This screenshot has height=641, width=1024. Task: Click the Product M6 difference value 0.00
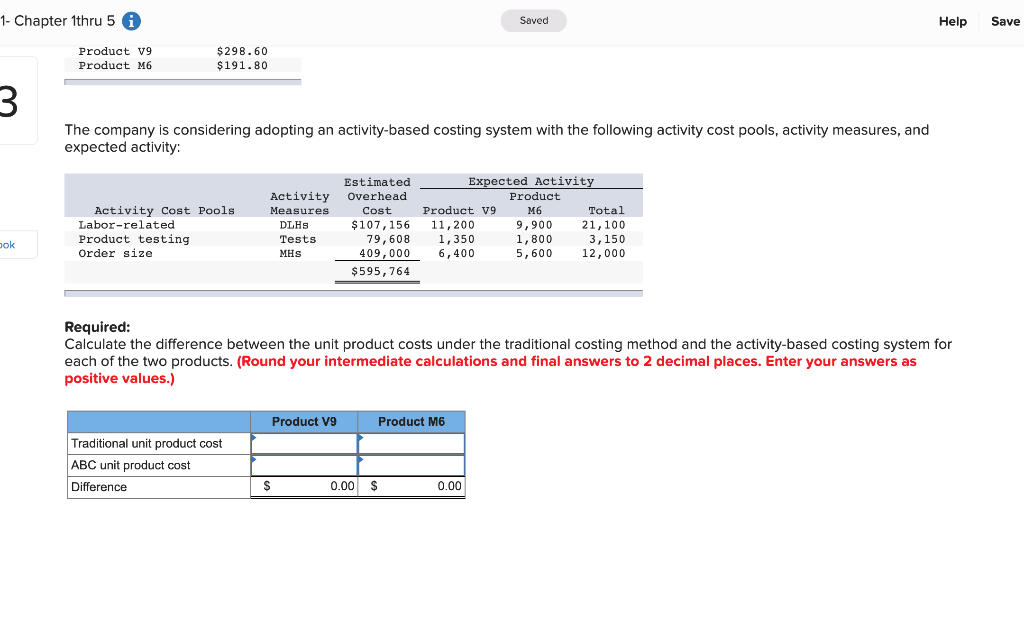(449, 486)
